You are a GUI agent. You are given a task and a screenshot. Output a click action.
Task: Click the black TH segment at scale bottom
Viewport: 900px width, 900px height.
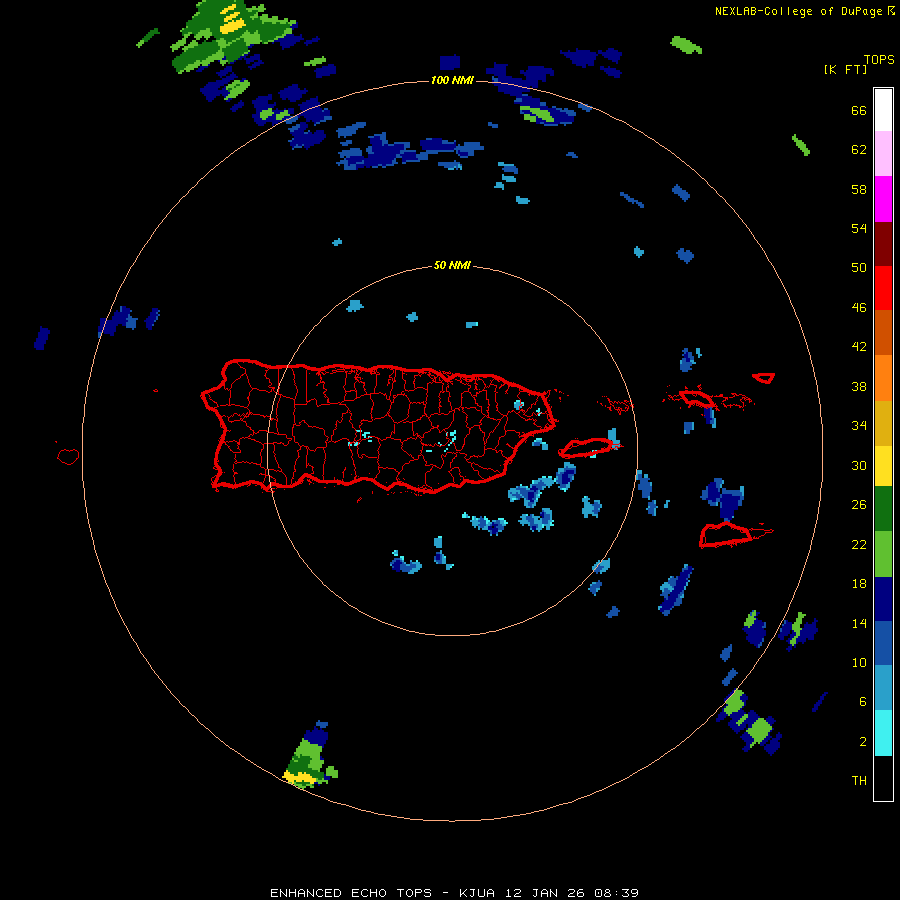click(883, 778)
